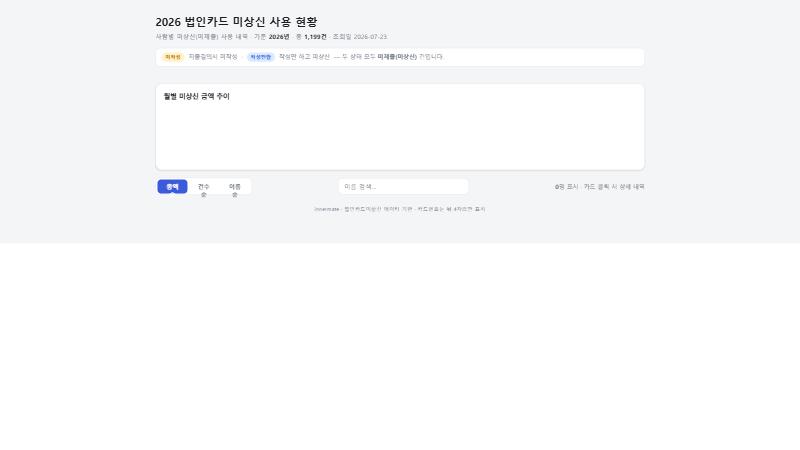Click the 카드 클릭 시 상세 내역 hint text
This screenshot has width=800, height=450.
point(614,187)
